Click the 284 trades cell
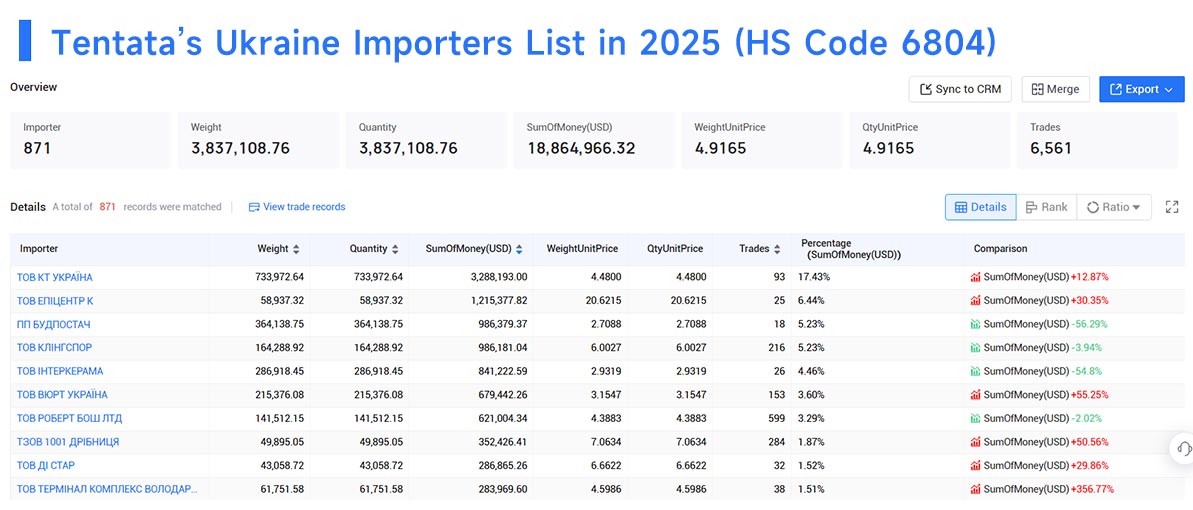This screenshot has width=1193, height=510. click(776, 442)
